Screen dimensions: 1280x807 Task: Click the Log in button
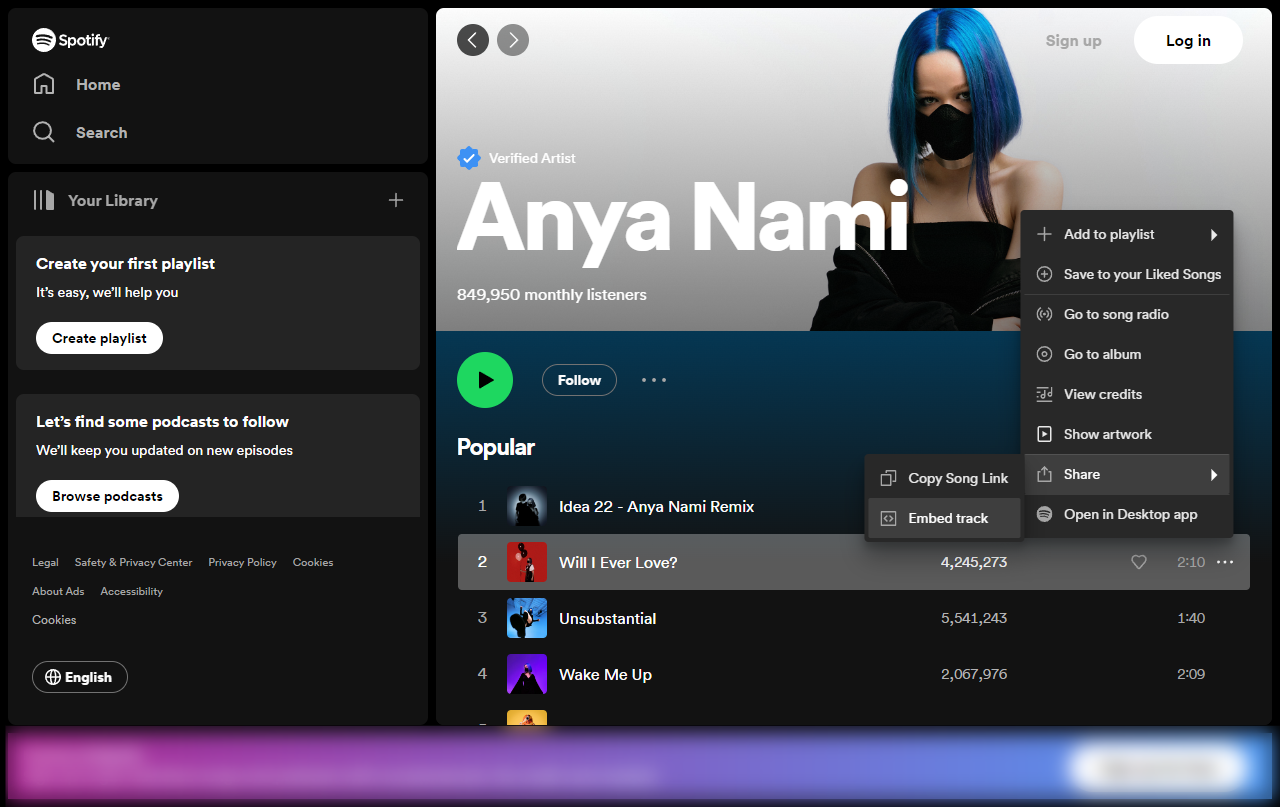pyautogui.click(x=1188, y=41)
